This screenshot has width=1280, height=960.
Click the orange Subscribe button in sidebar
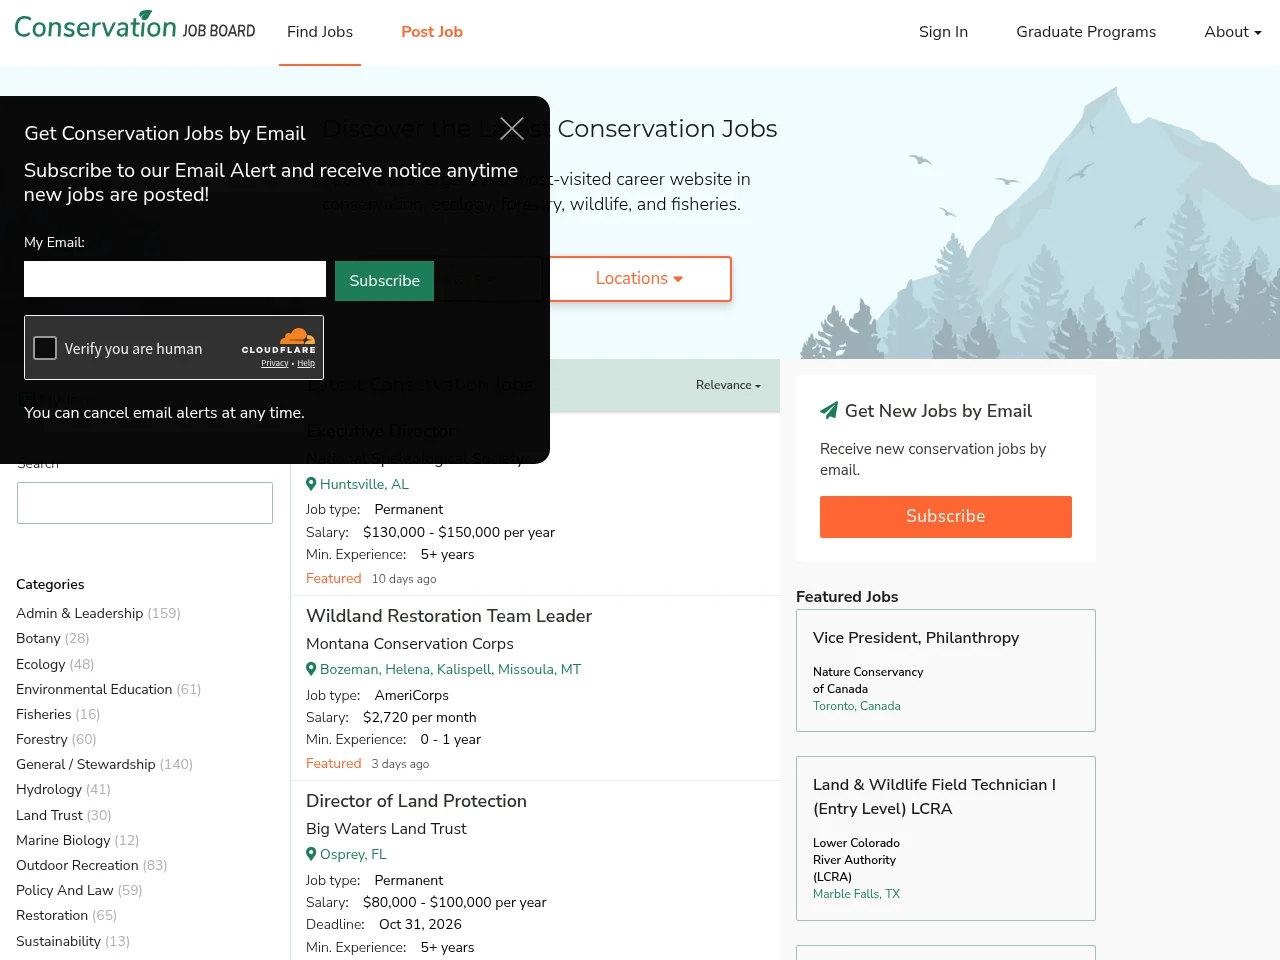[x=946, y=516]
